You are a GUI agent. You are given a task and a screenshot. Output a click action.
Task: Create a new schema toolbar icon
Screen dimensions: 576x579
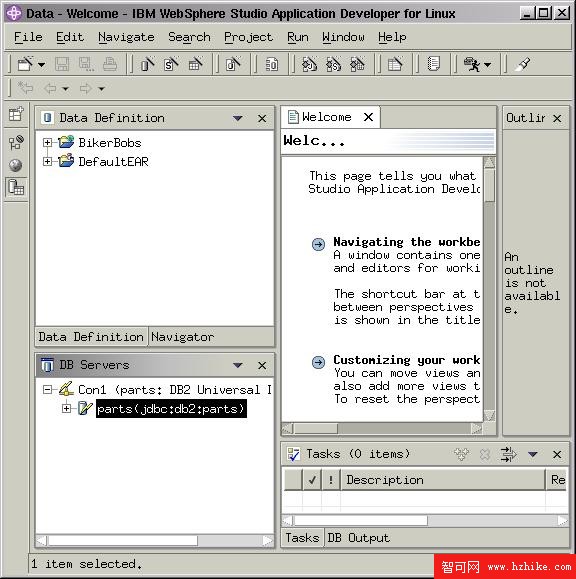click(171, 64)
